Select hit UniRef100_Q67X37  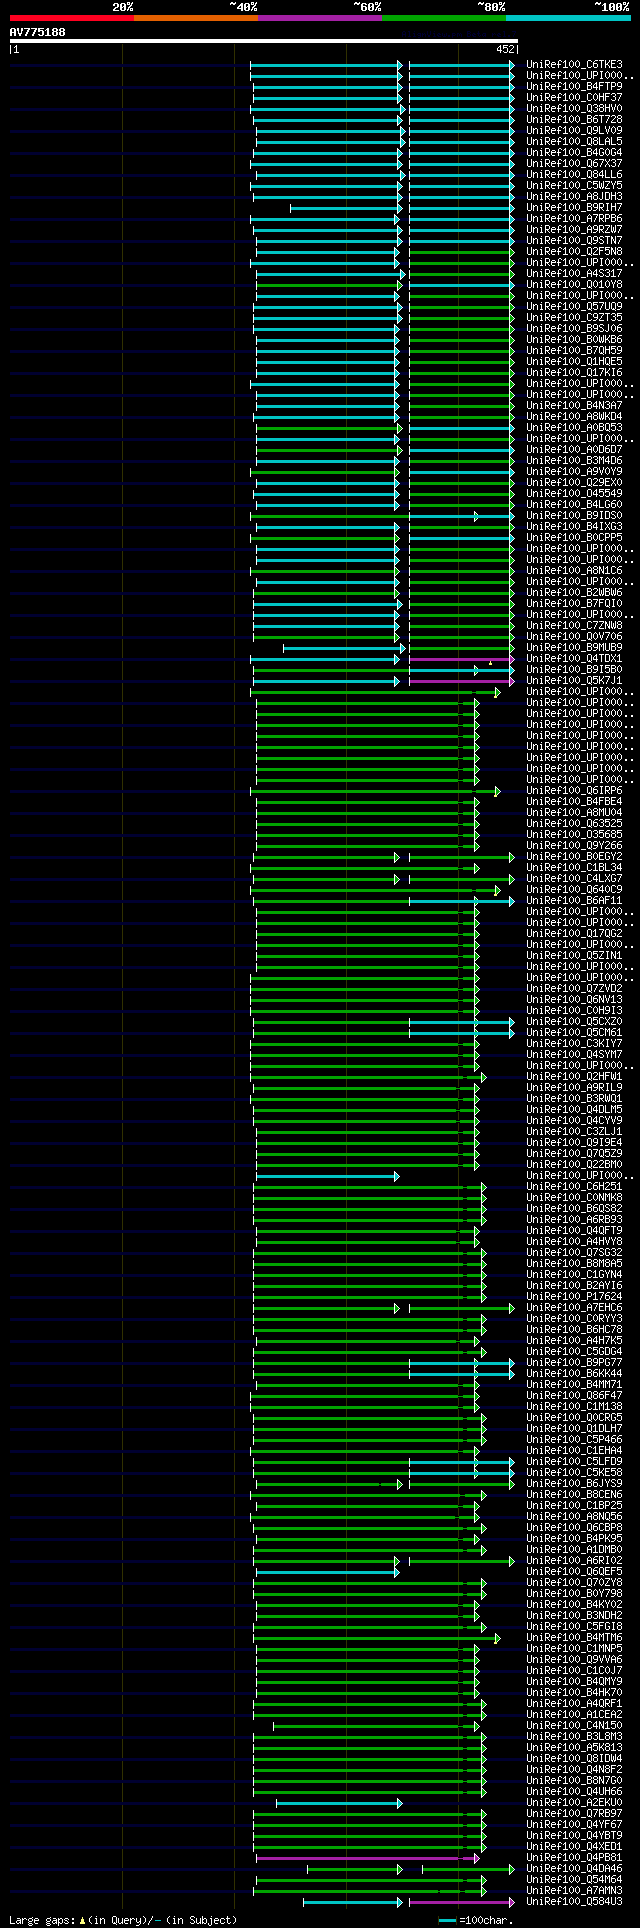(574, 164)
